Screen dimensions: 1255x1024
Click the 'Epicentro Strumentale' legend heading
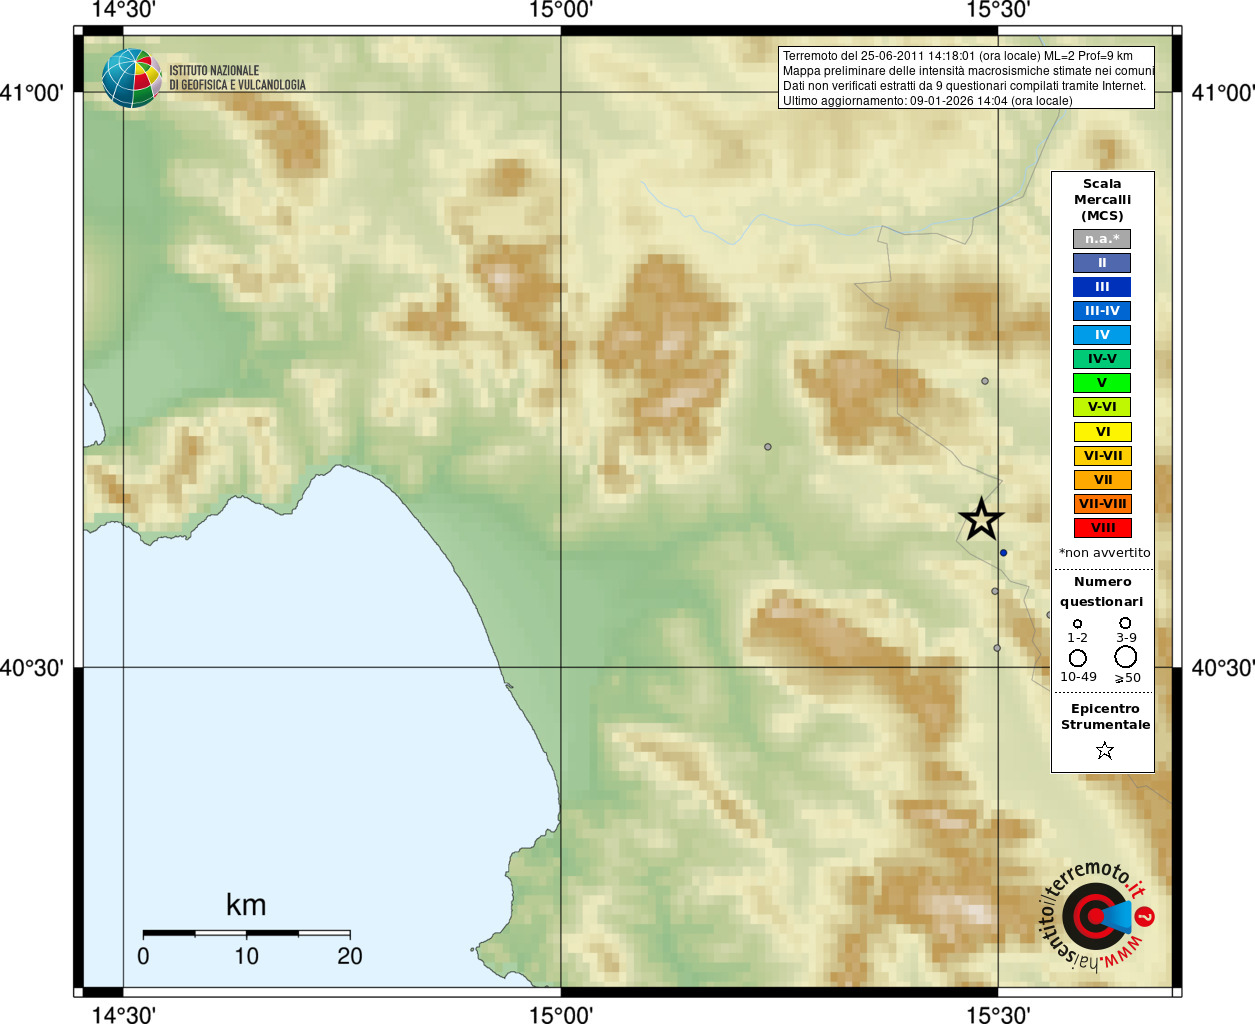coord(1105,717)
